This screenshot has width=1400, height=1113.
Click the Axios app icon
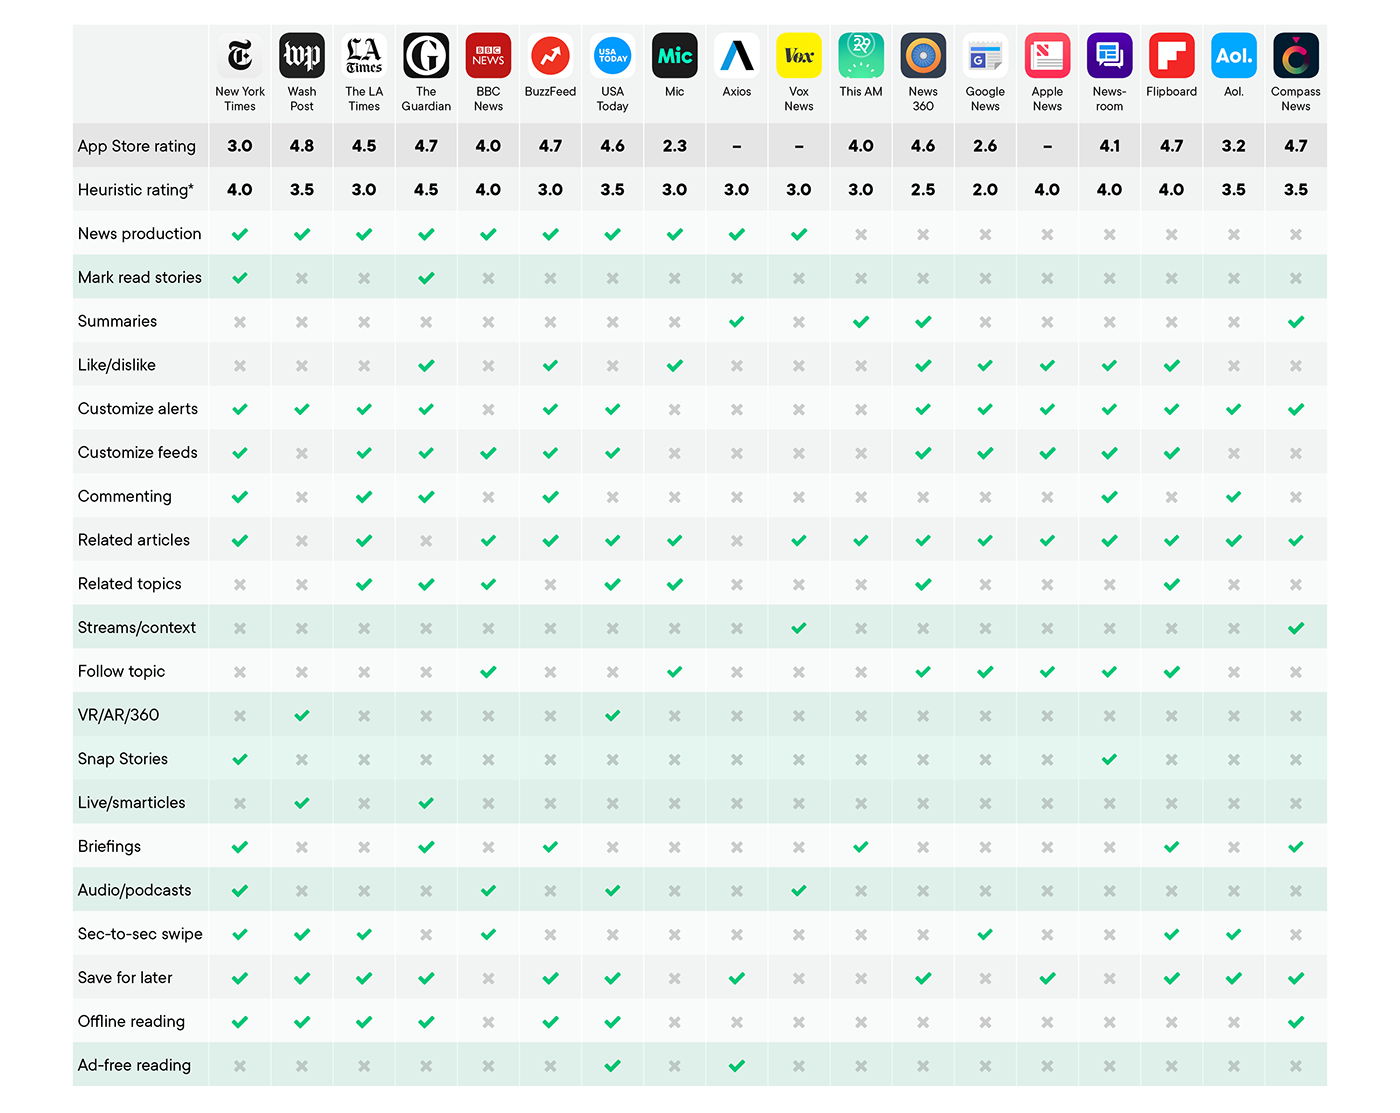(737, 56)
